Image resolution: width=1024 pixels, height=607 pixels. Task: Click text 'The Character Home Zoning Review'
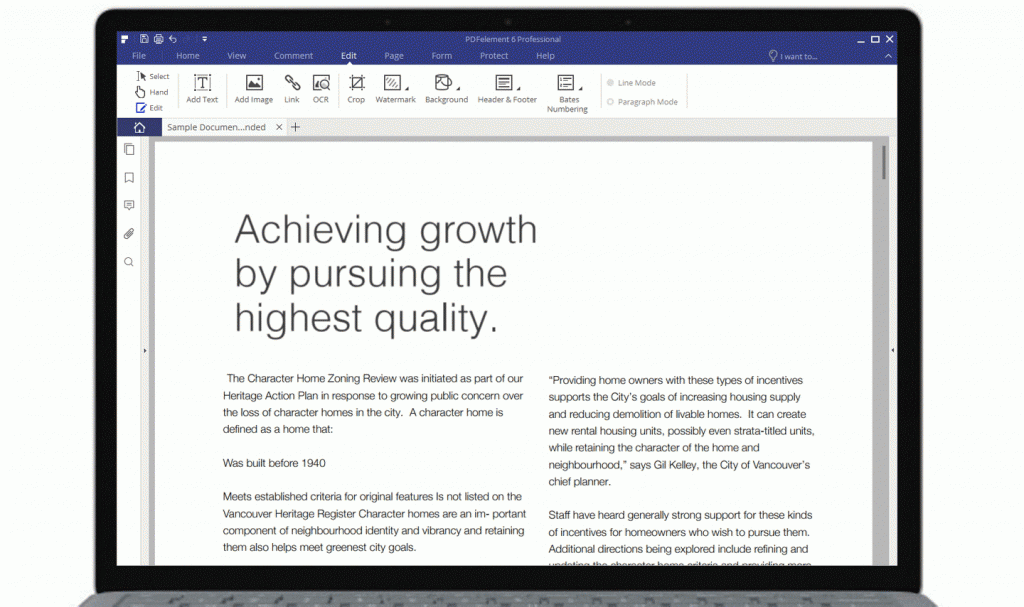click(312, 378)
